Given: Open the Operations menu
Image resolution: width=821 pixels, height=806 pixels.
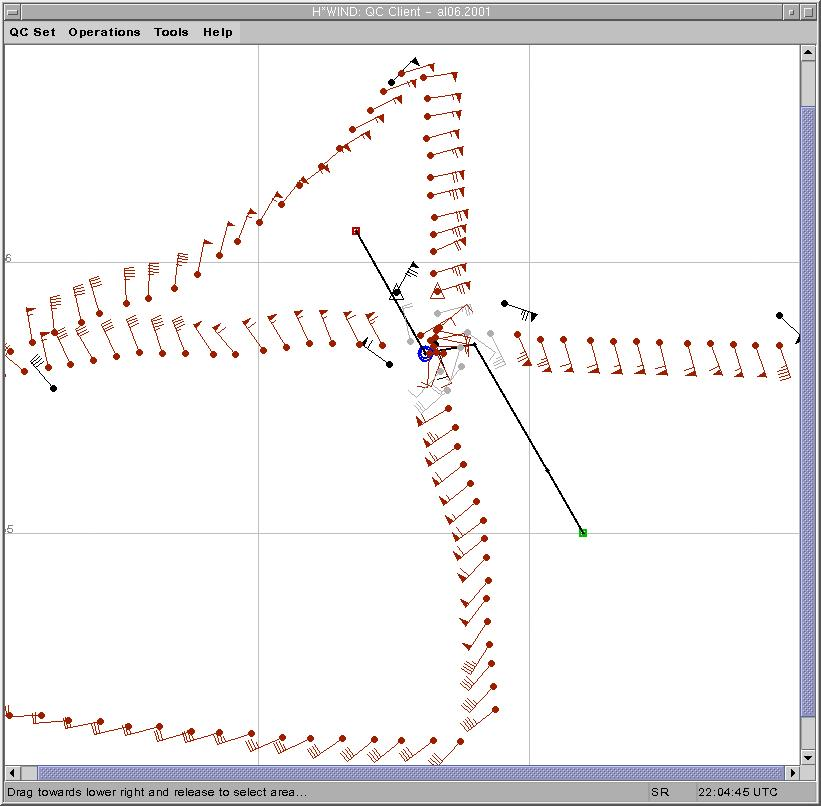Looking at the screenshot, I should 104,32.
